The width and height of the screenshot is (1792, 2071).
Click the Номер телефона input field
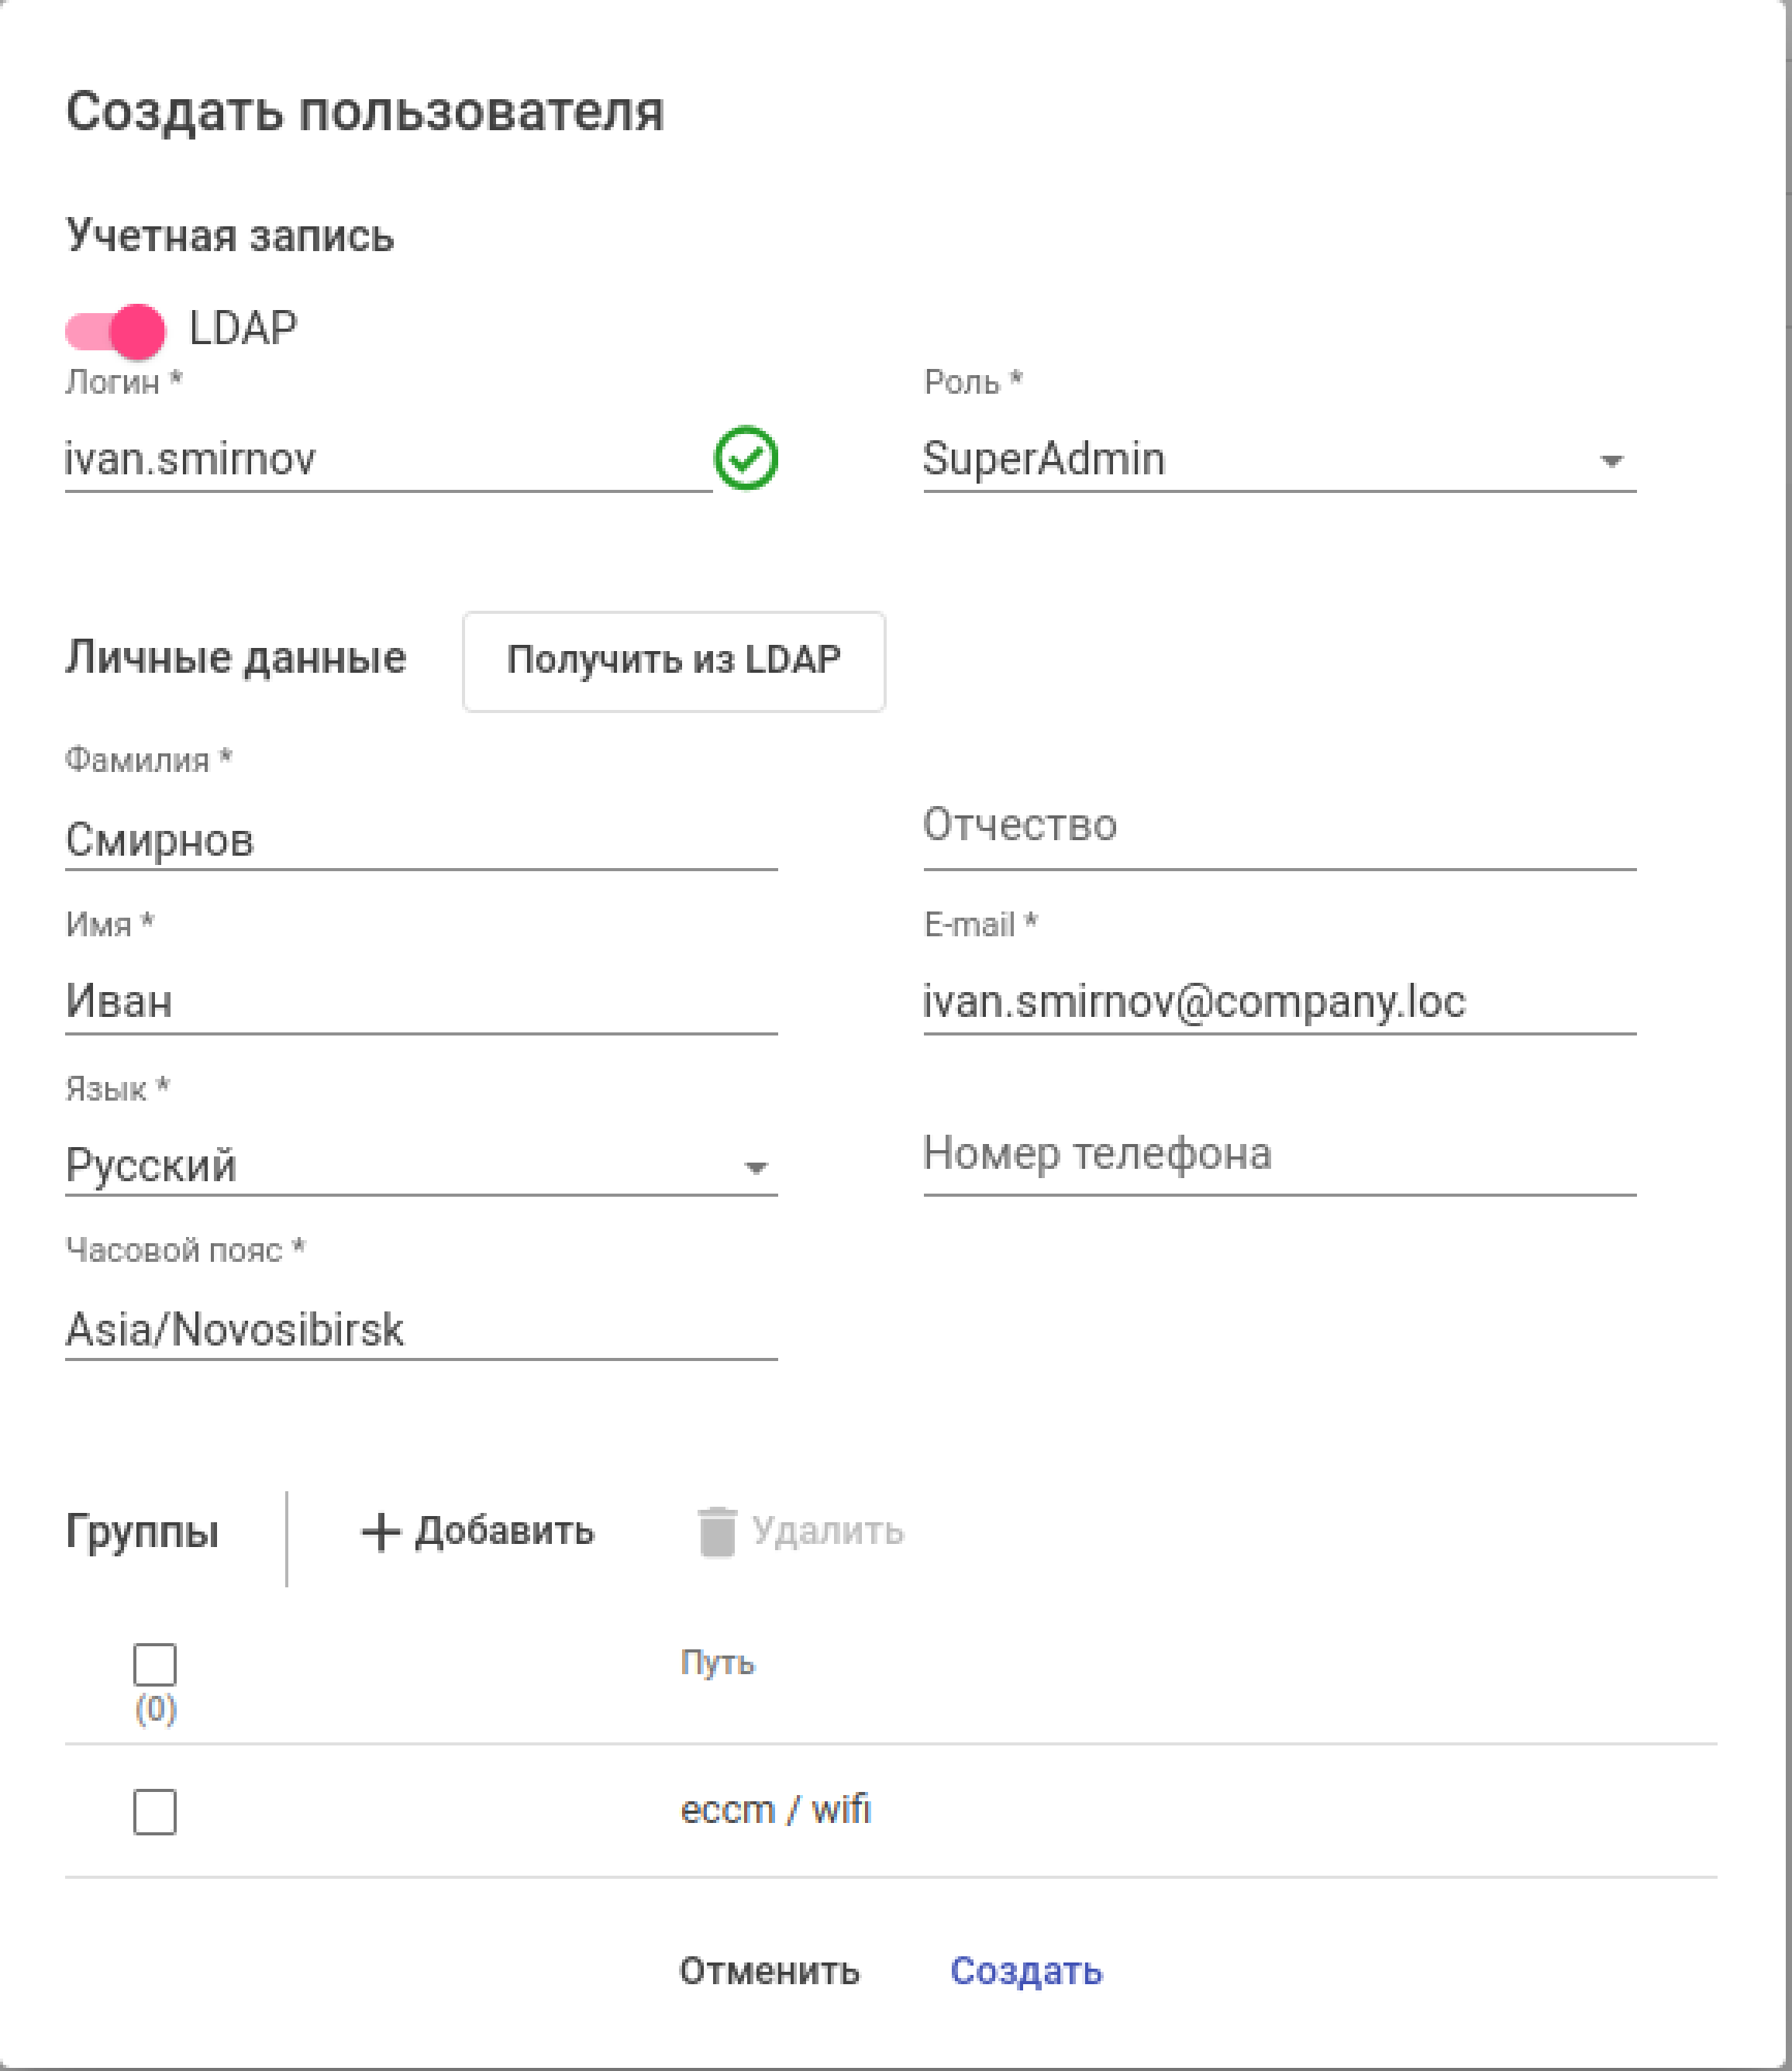[x=1278, y=1156]
